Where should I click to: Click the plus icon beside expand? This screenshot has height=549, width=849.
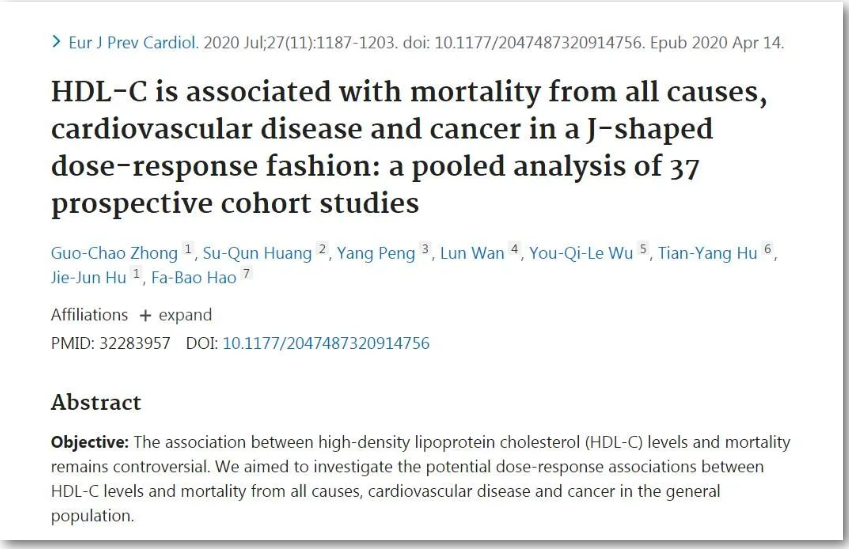coord(145,316)
